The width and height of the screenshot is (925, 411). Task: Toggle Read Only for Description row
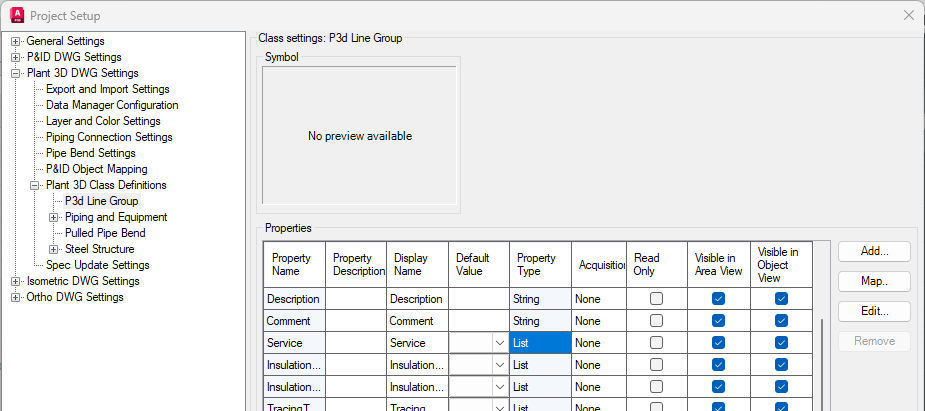pyautogui.click(x=656, y=299)
